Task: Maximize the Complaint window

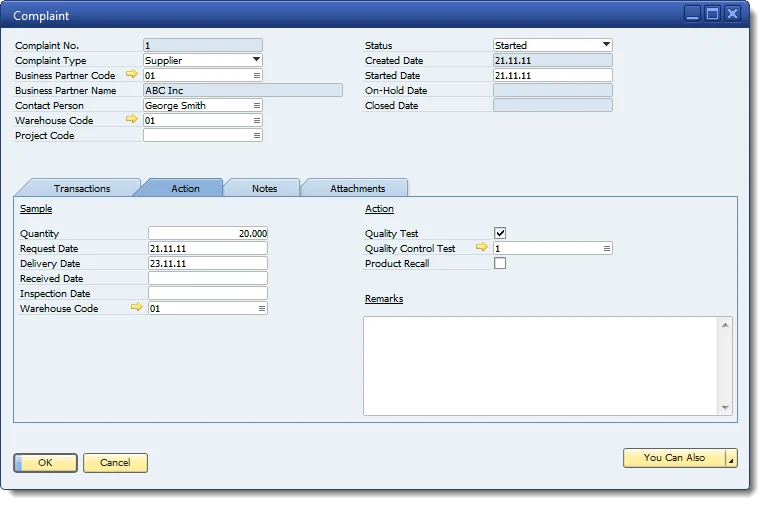Action: coord(712,14)
